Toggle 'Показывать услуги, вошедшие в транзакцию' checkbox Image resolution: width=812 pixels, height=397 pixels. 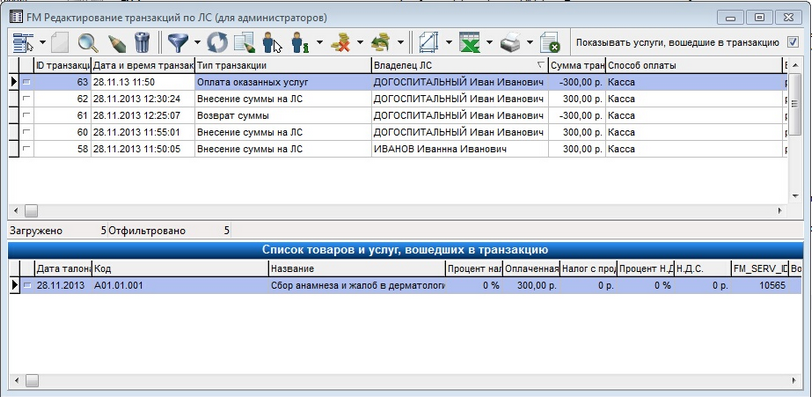[792, 42]
